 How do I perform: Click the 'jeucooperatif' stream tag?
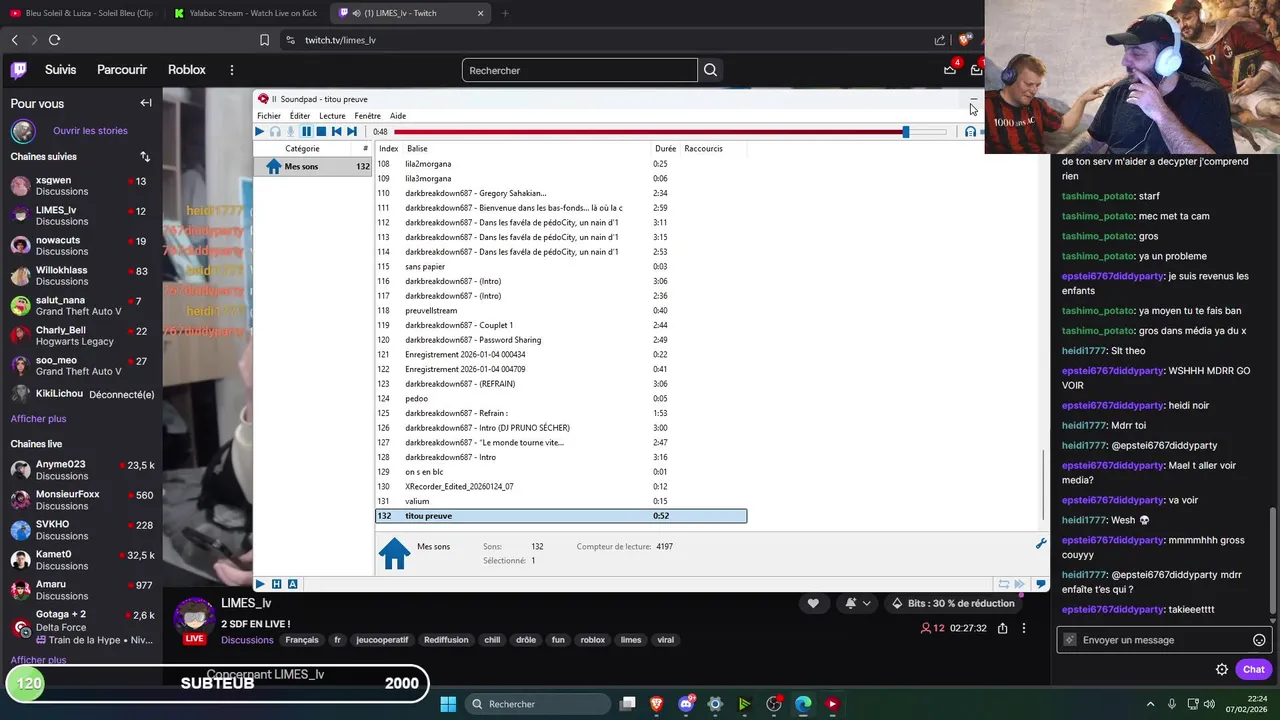pos(382,640)
